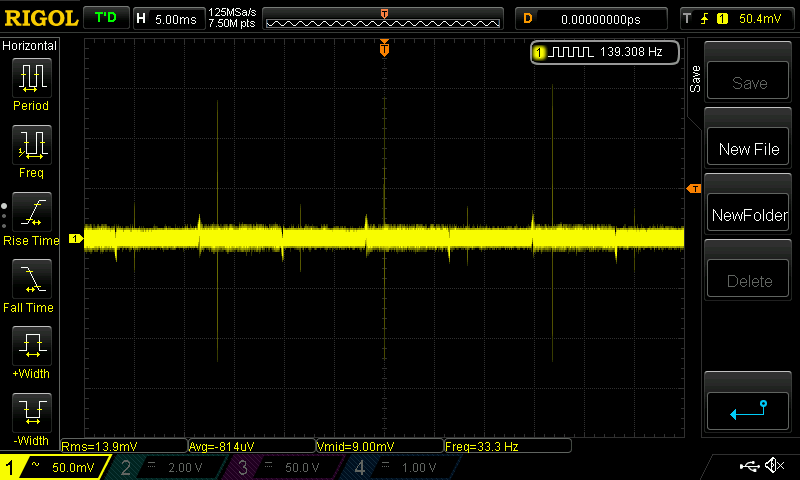Viewport: 800px width, 480px height.
Task: Click the Vmid=9.00mV measurement
Action: click(x=380, y=446)
